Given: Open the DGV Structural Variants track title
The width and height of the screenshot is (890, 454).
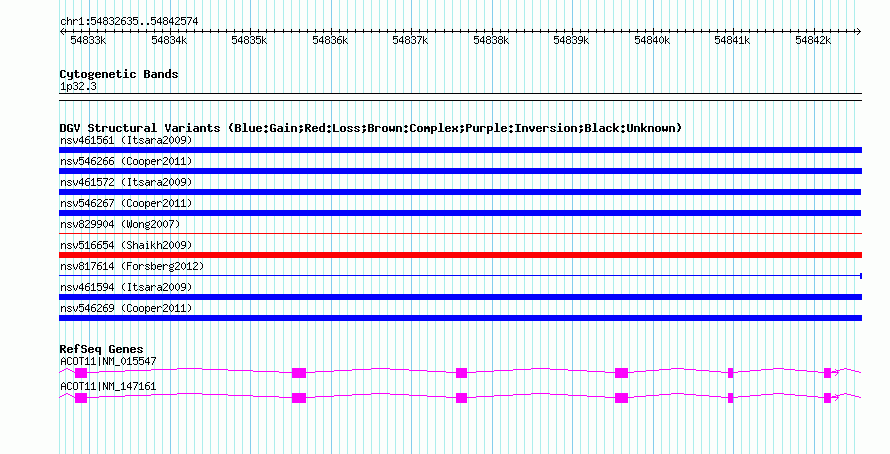Looking at the screenshot, I should point(371,128).
